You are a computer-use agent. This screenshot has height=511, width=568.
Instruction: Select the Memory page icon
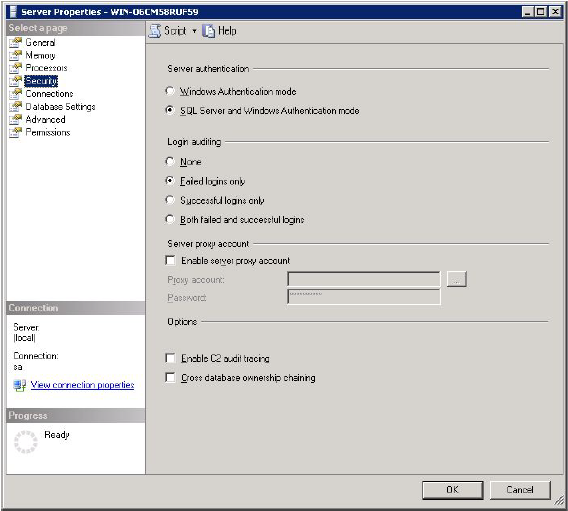point(15,55)
